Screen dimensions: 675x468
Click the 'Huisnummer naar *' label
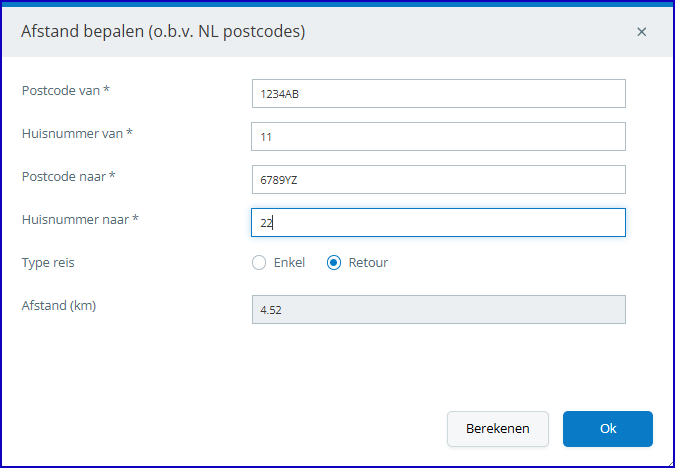click(80, 220)
